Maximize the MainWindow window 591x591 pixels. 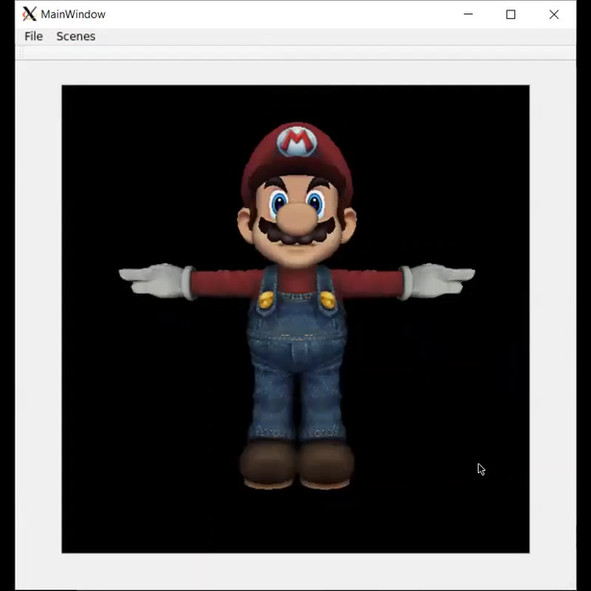[511, 14]
